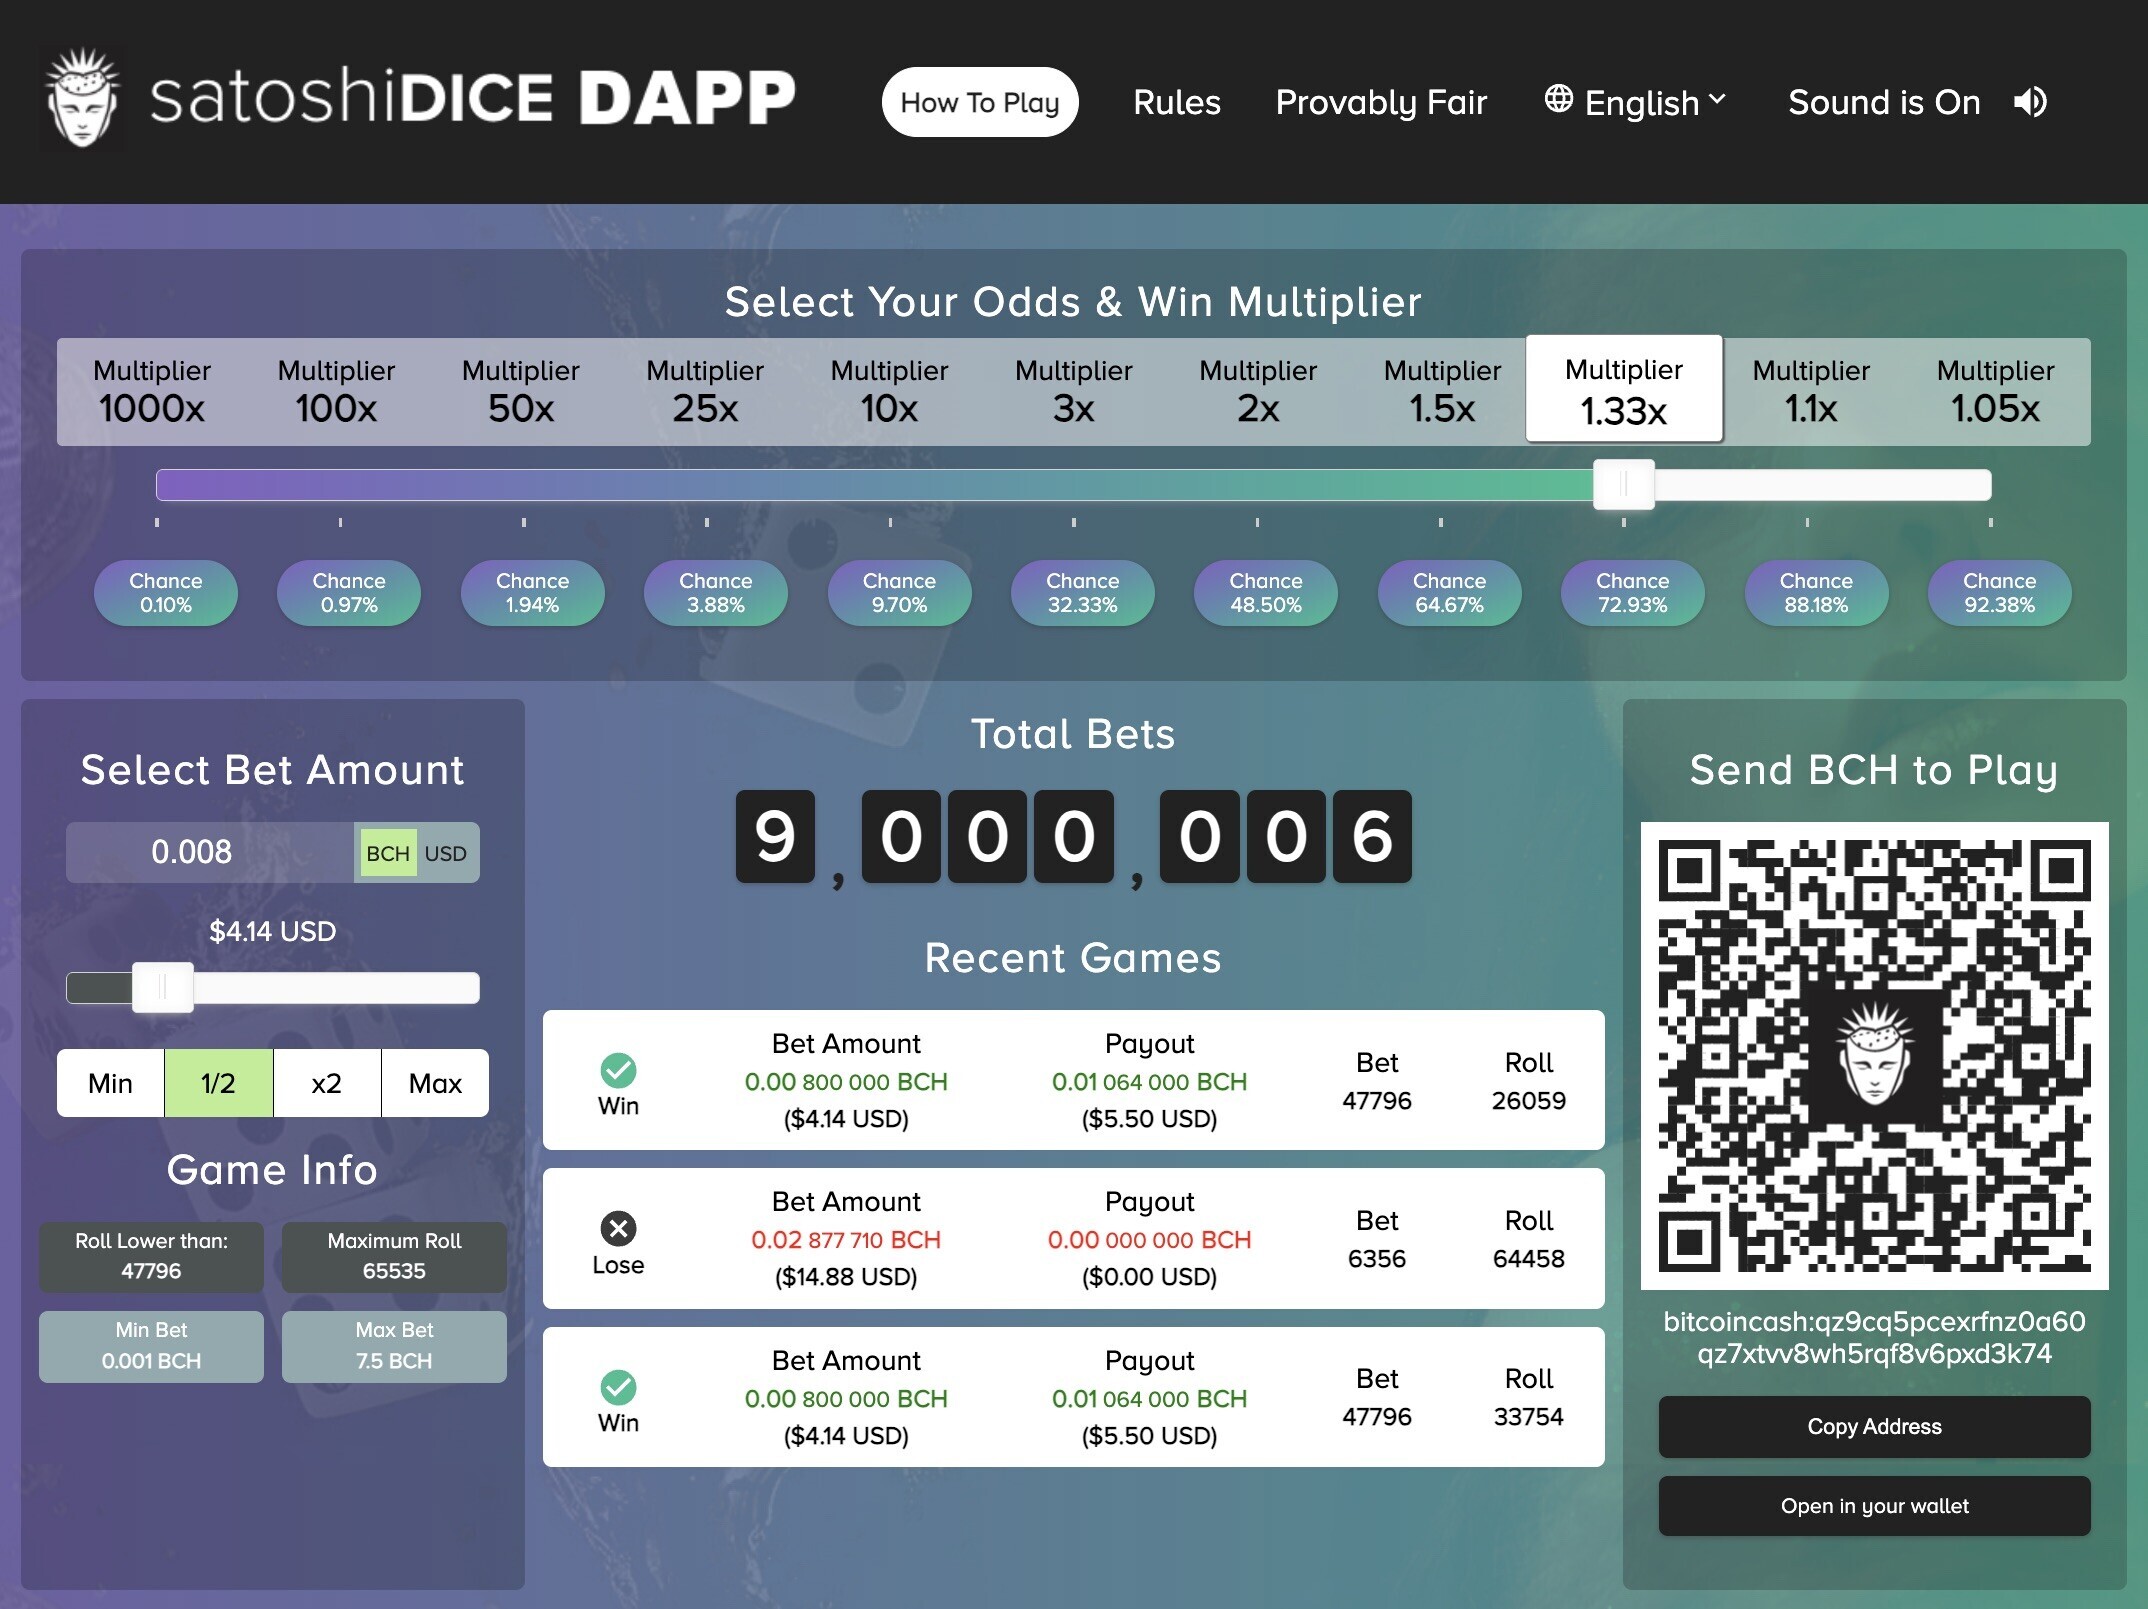Select the 3x multiplier

(1074, 391)
